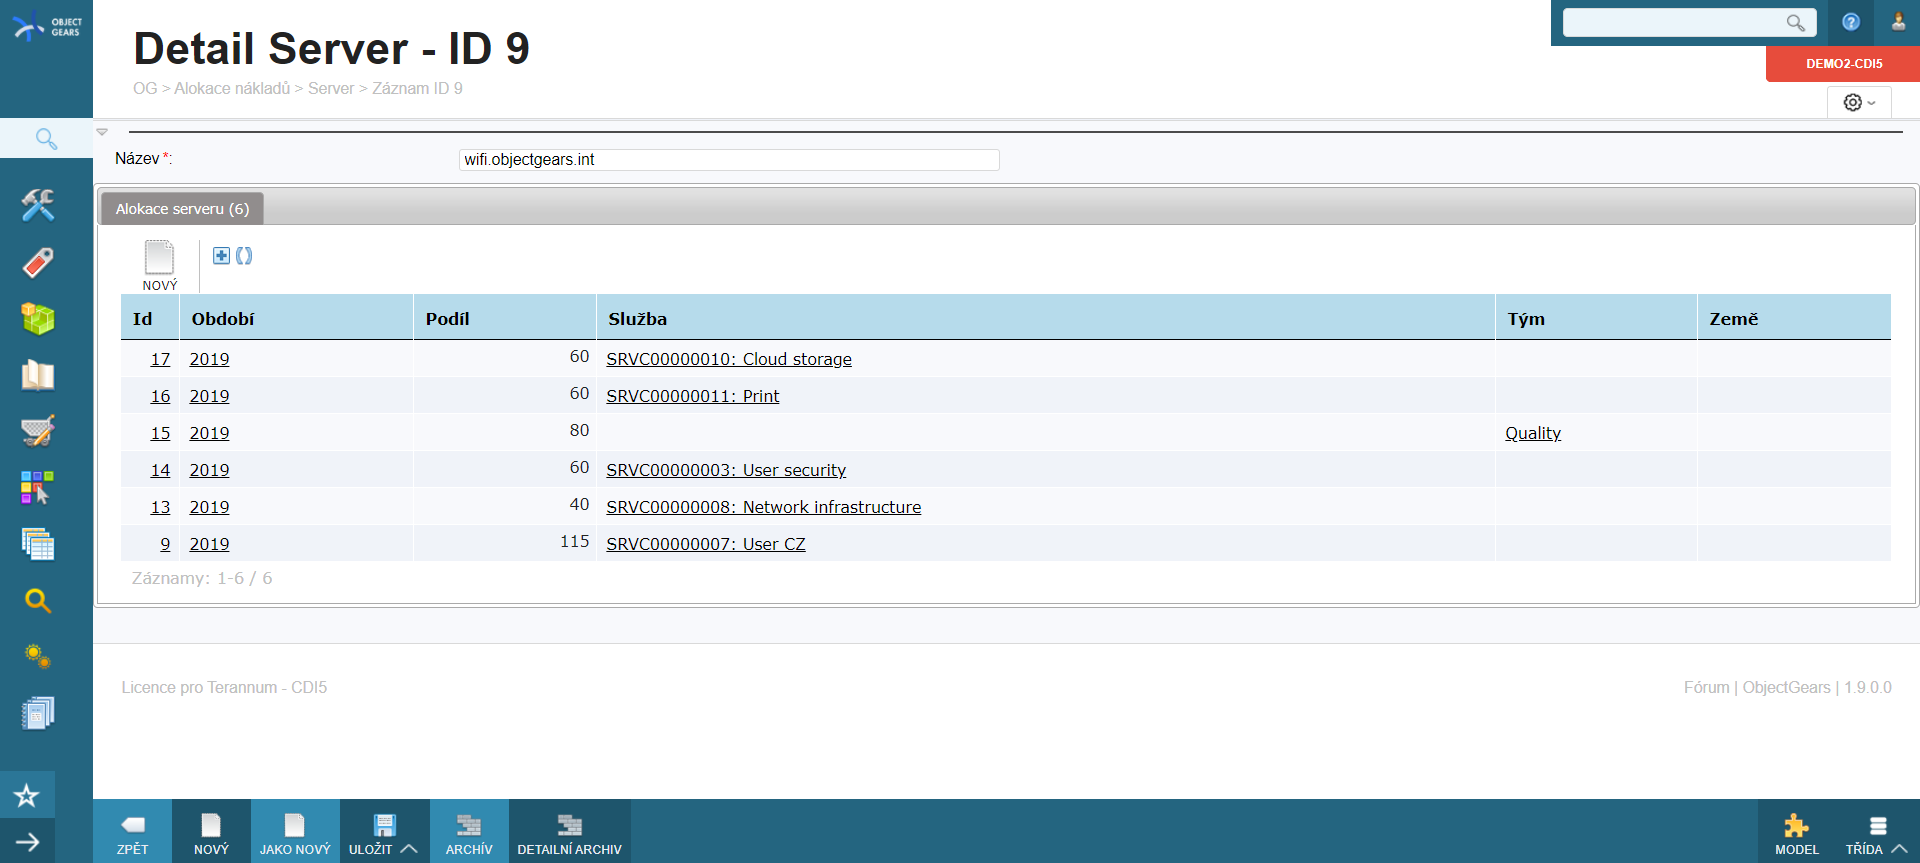Click the parentheses icon beside plus
Screen dimensions: 1920x863
pyautogui.click(x=244, y=256)
